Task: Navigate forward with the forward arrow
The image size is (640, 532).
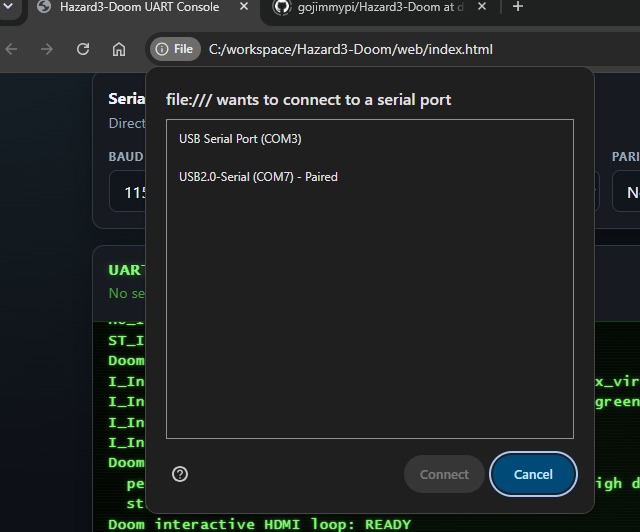Action: (47, 49)
